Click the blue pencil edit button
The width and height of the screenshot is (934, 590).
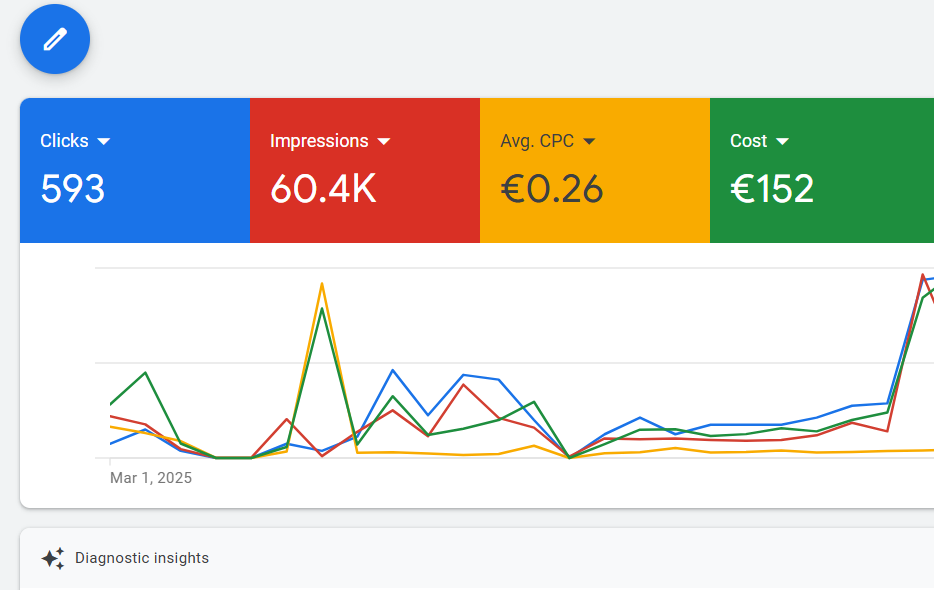coord(55,39)
